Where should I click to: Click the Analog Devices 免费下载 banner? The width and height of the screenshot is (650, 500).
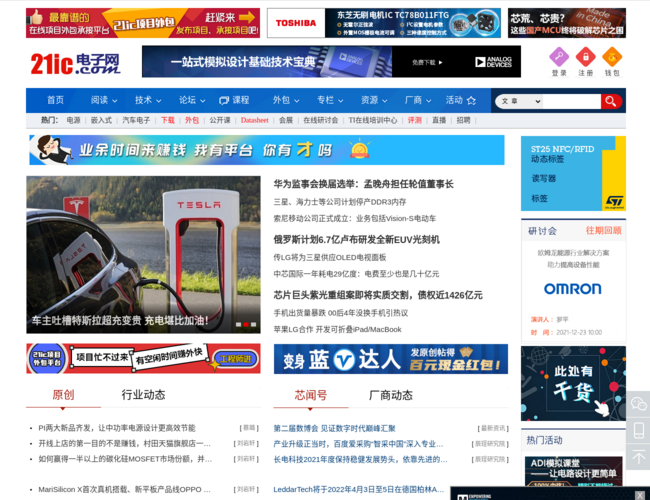[x=331, y=61]
